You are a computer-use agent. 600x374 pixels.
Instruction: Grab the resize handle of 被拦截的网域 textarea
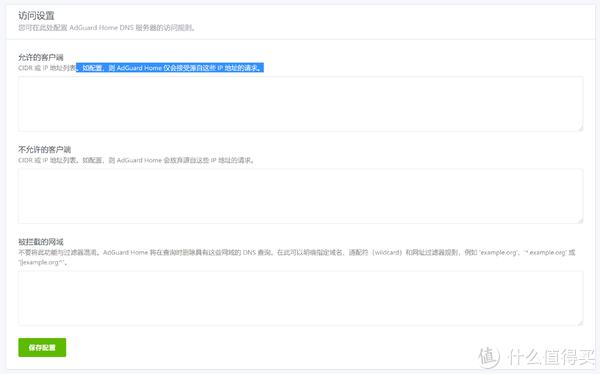(x=580, y=323)
